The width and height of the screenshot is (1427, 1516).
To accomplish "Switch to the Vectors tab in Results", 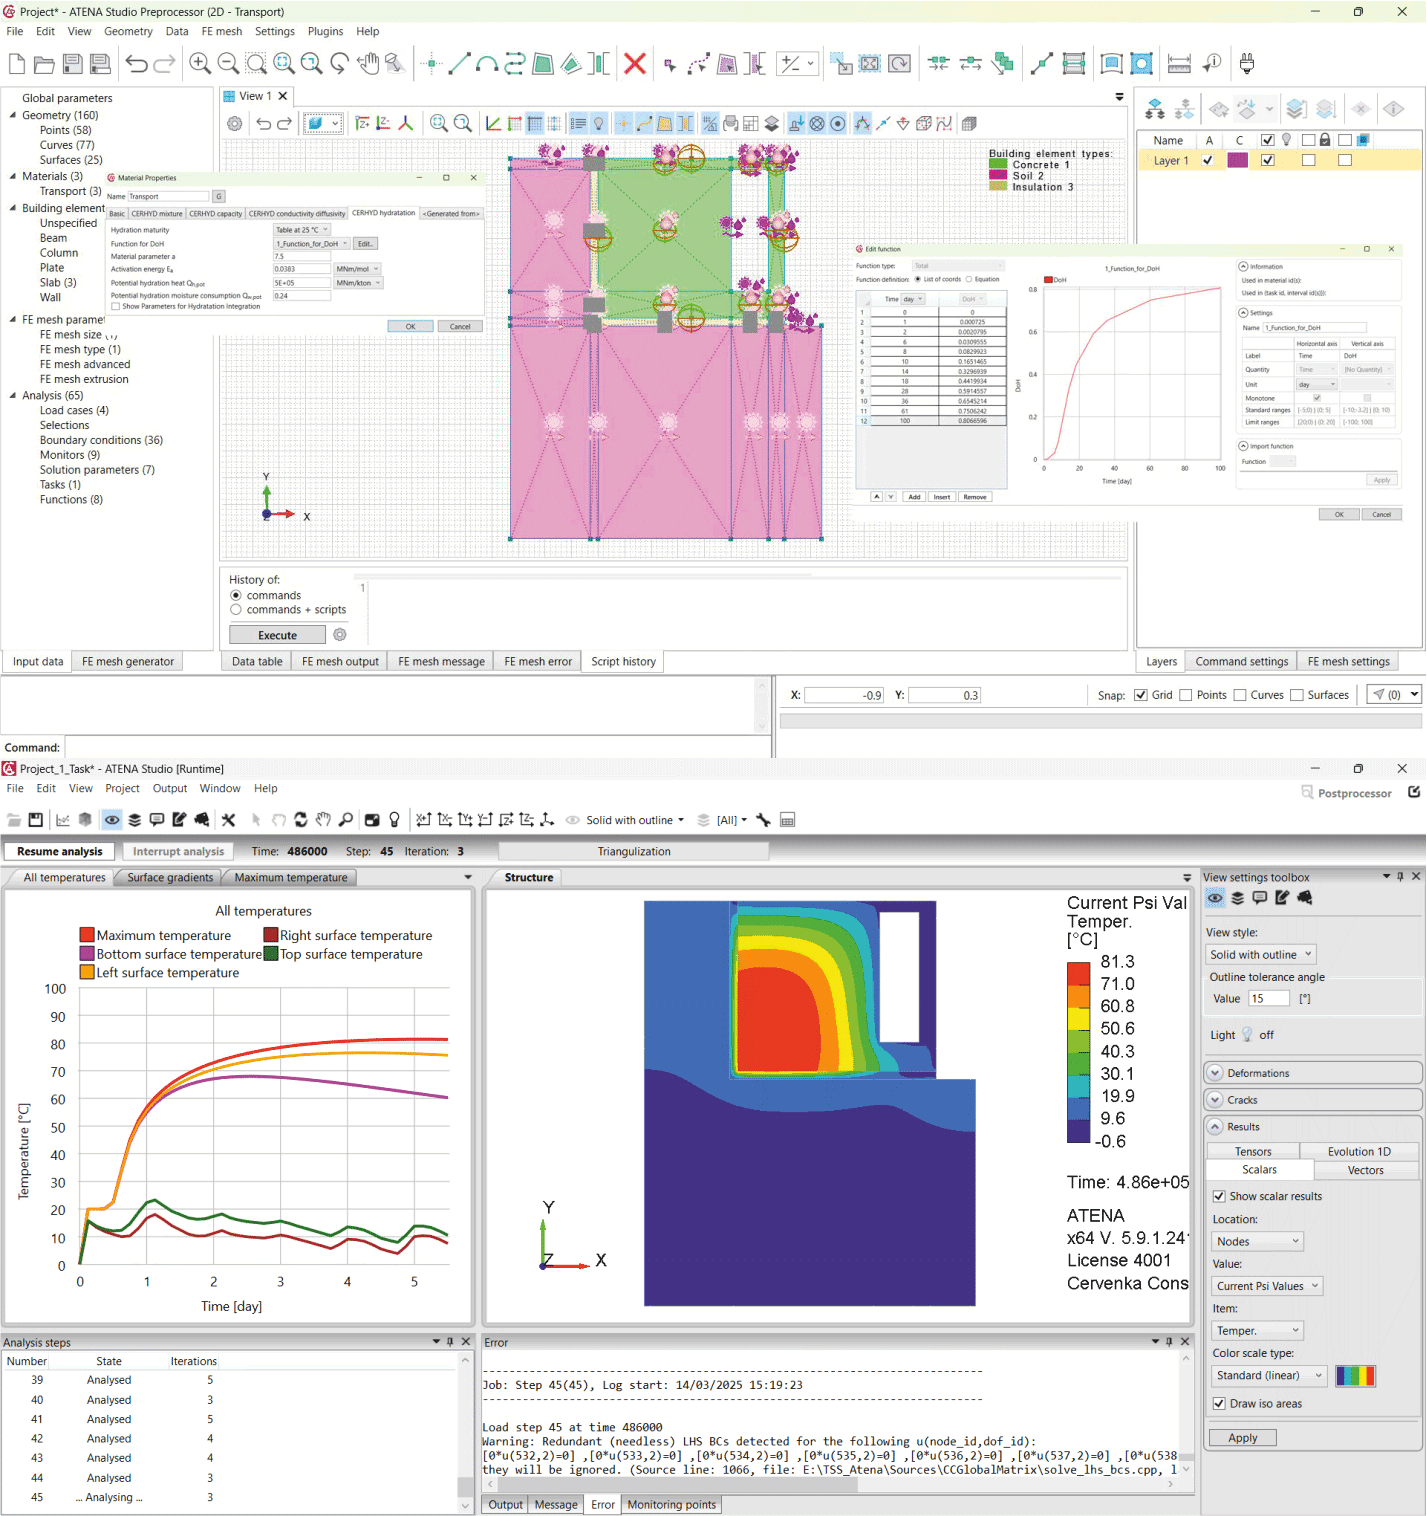I will pyautogui.click(x=1365, y=1170).
